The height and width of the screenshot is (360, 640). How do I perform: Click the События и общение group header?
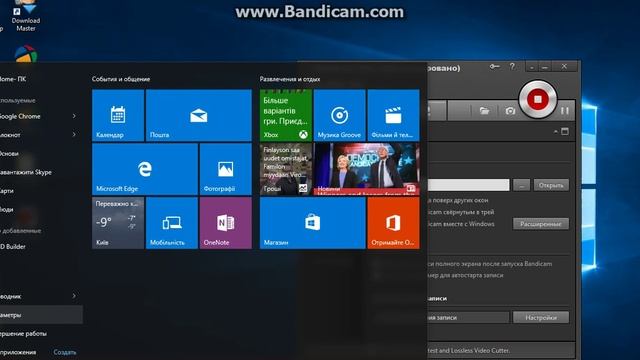pos(121,79)
